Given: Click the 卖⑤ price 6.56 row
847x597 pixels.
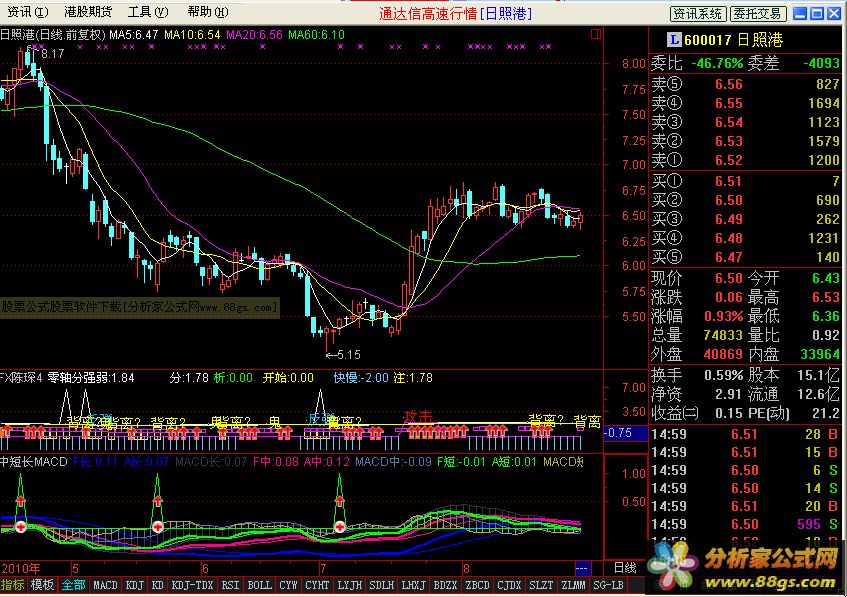Looking at the screenshot, I should click(745, 84).
